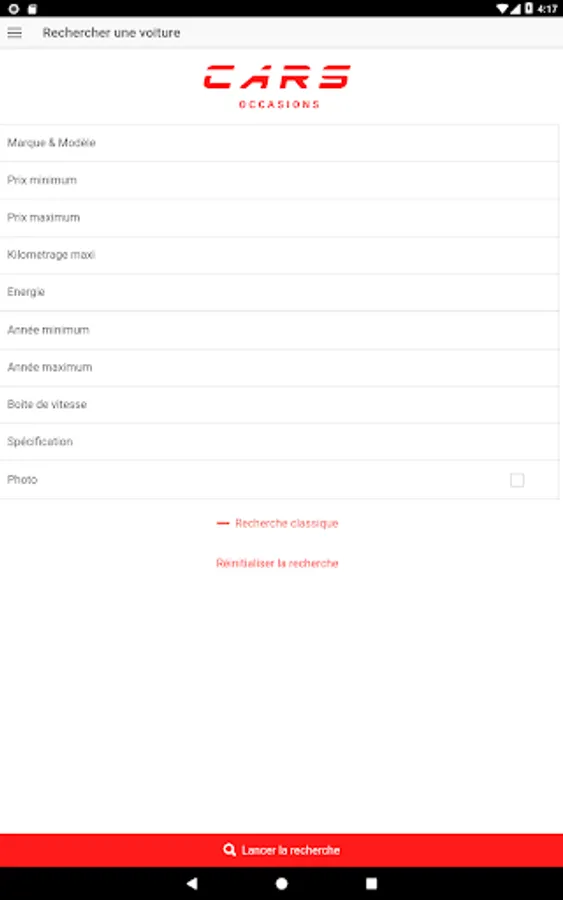Screen dimensions: 563x900
Task: Open the Energie dropdown
Action: 279,292
